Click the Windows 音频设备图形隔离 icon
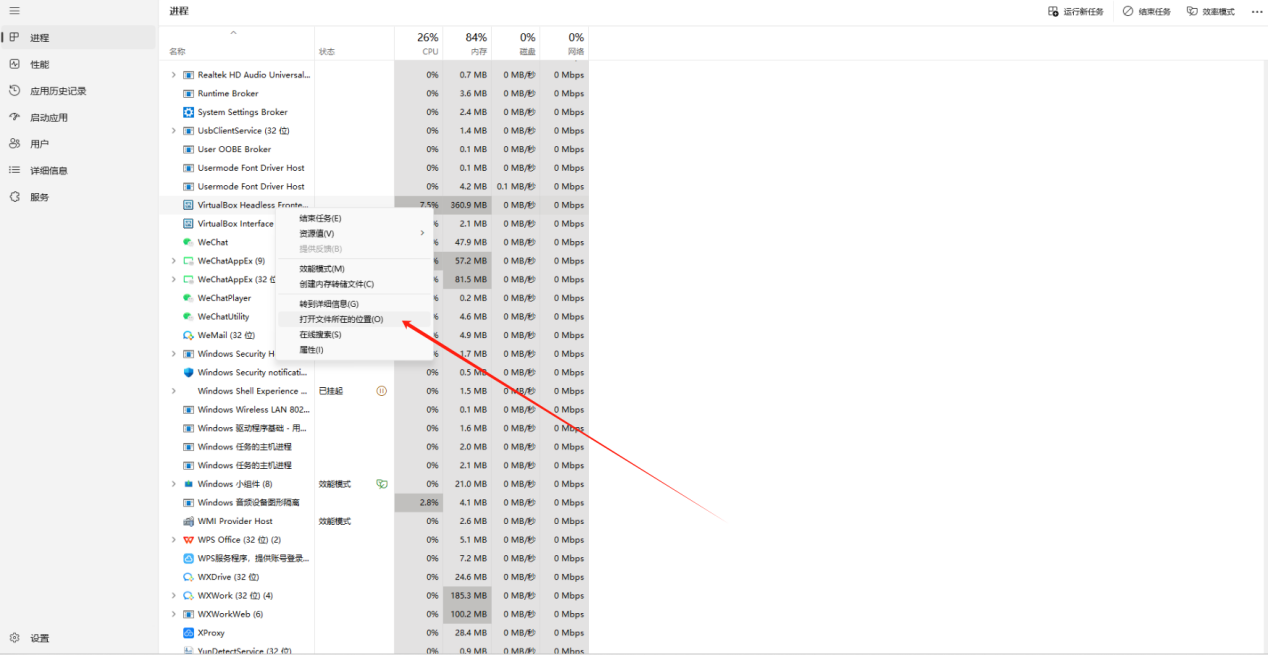The height and width of the screenshot is (655, 1268). tap(188, 503)
